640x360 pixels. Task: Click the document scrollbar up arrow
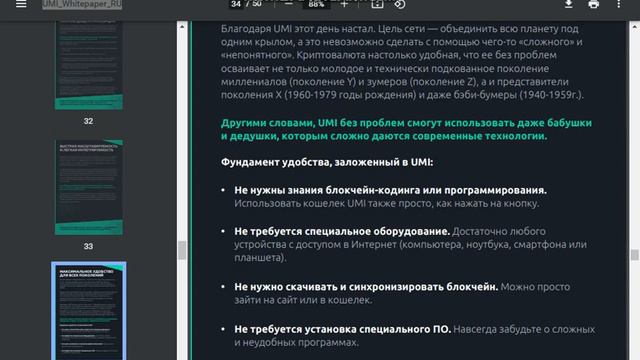click(635, 27)
